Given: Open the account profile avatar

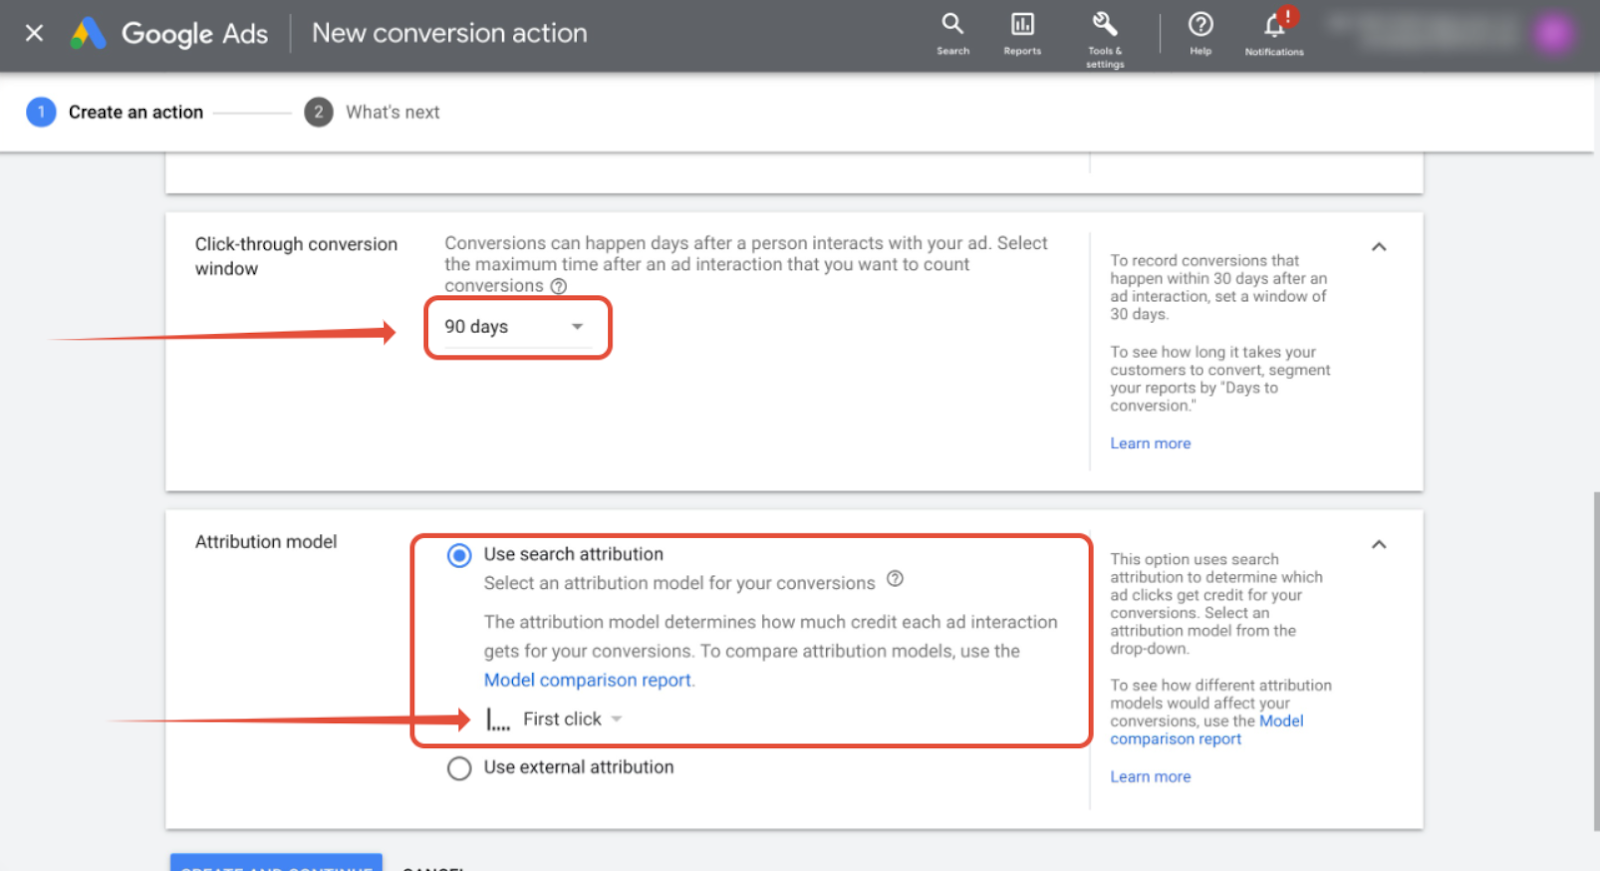Looking at the screenshot, I should point(1553,34).
